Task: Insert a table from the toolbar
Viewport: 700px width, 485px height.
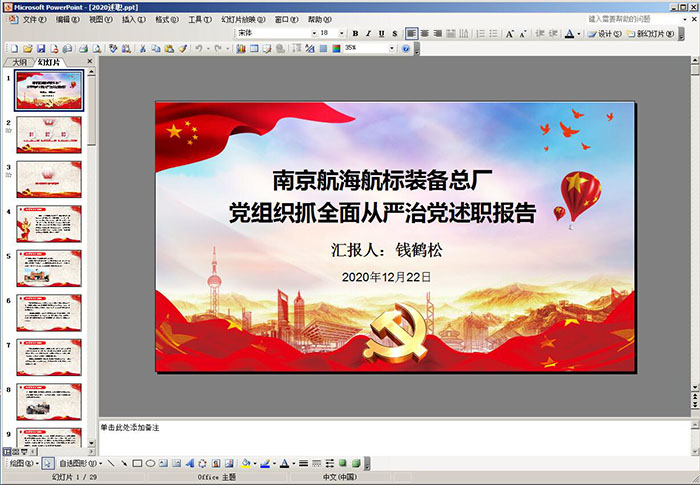Action: tap(254, 49)
